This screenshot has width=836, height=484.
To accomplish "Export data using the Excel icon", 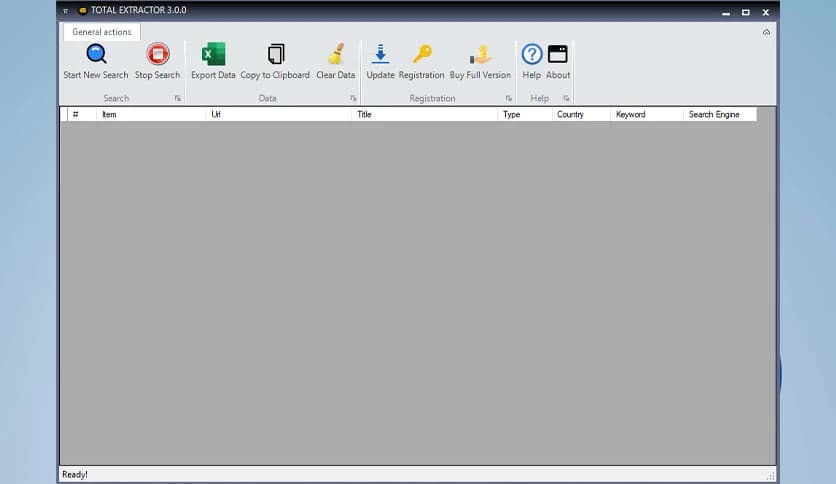I will point(213,54).
